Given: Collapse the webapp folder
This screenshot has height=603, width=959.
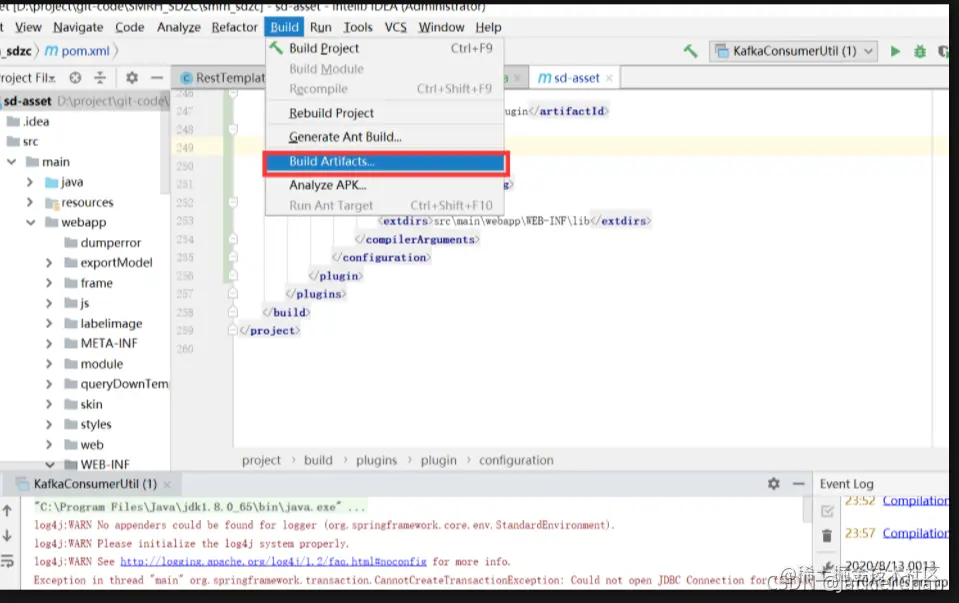Looking at the screenshot, I should pos(31,223).
